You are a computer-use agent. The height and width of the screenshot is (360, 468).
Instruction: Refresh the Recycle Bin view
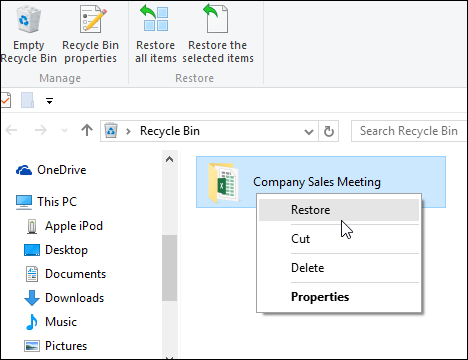click(x=329, y=131)
